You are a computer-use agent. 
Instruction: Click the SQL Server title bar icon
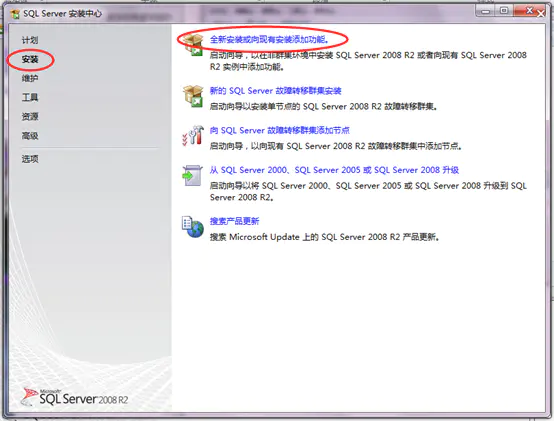[15, 14]
